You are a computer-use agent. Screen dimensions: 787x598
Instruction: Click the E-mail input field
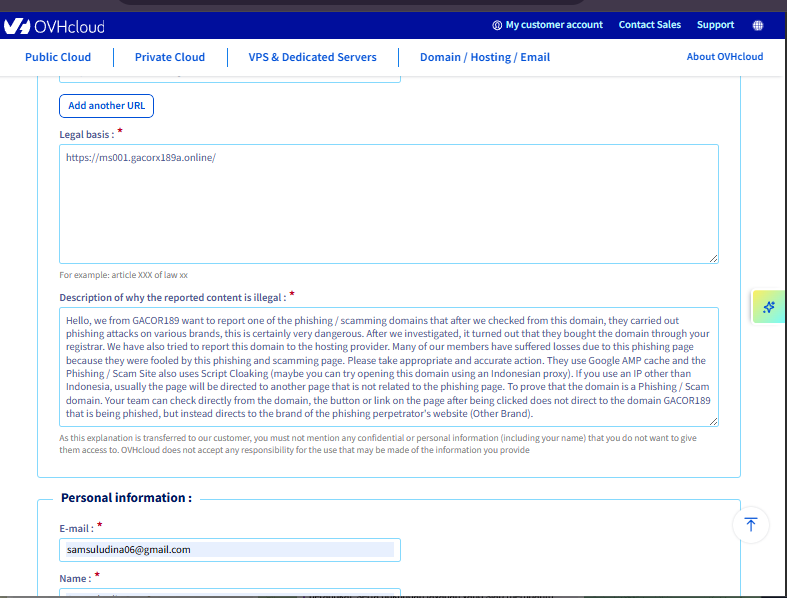tap(230, 550)
